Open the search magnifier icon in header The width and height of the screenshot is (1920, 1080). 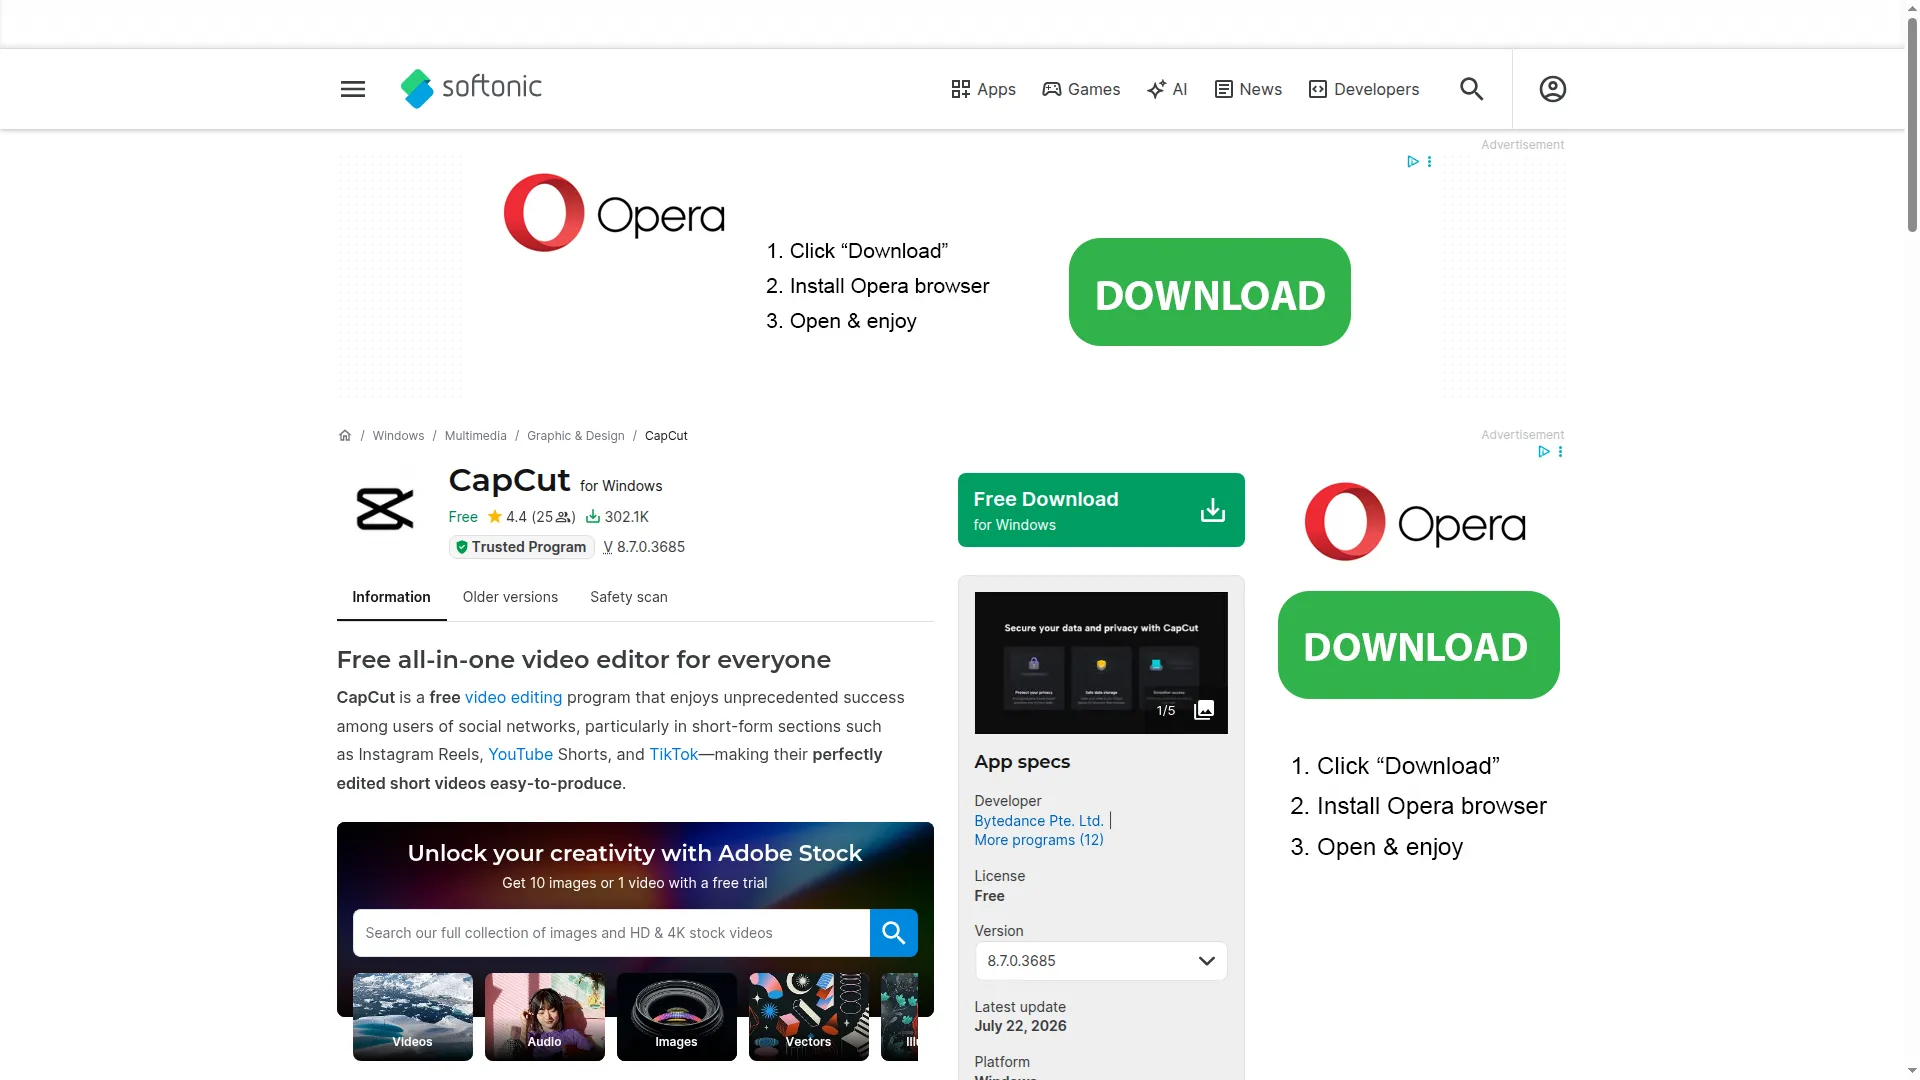pos(1471,89)
